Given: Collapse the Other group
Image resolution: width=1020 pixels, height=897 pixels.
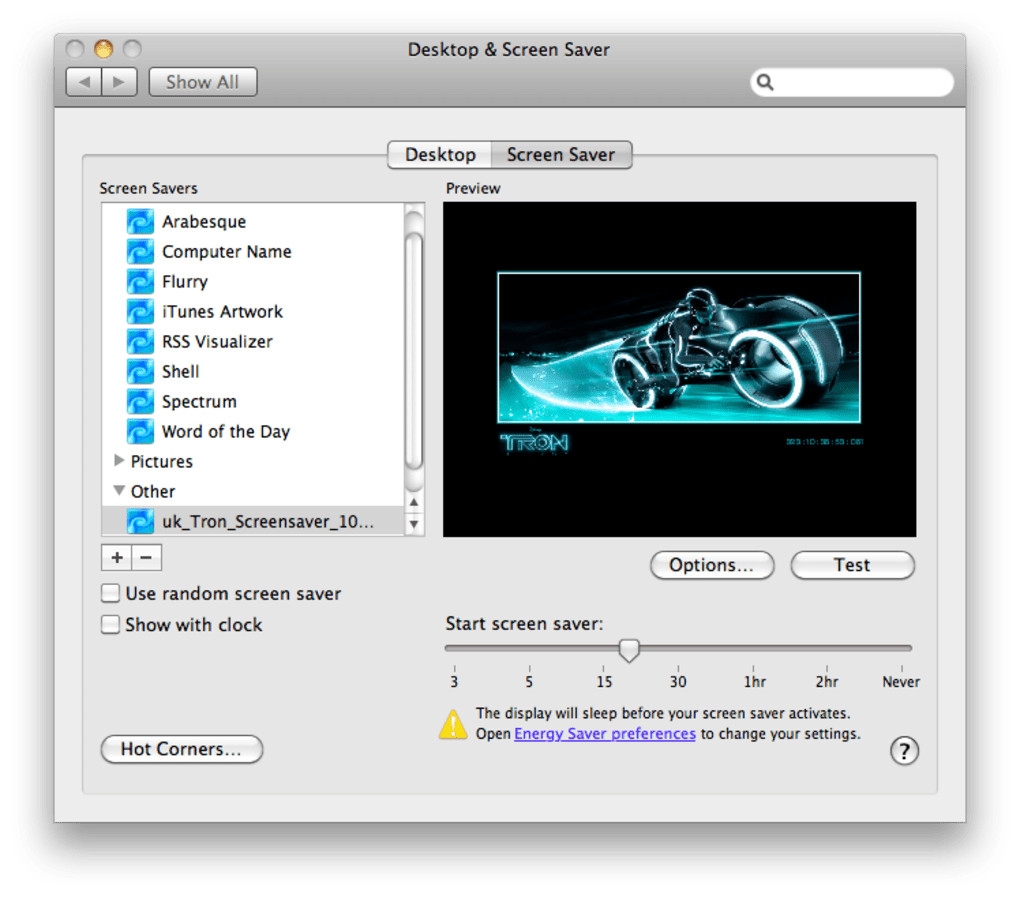Looking at the screenshot, I should 119,490.
